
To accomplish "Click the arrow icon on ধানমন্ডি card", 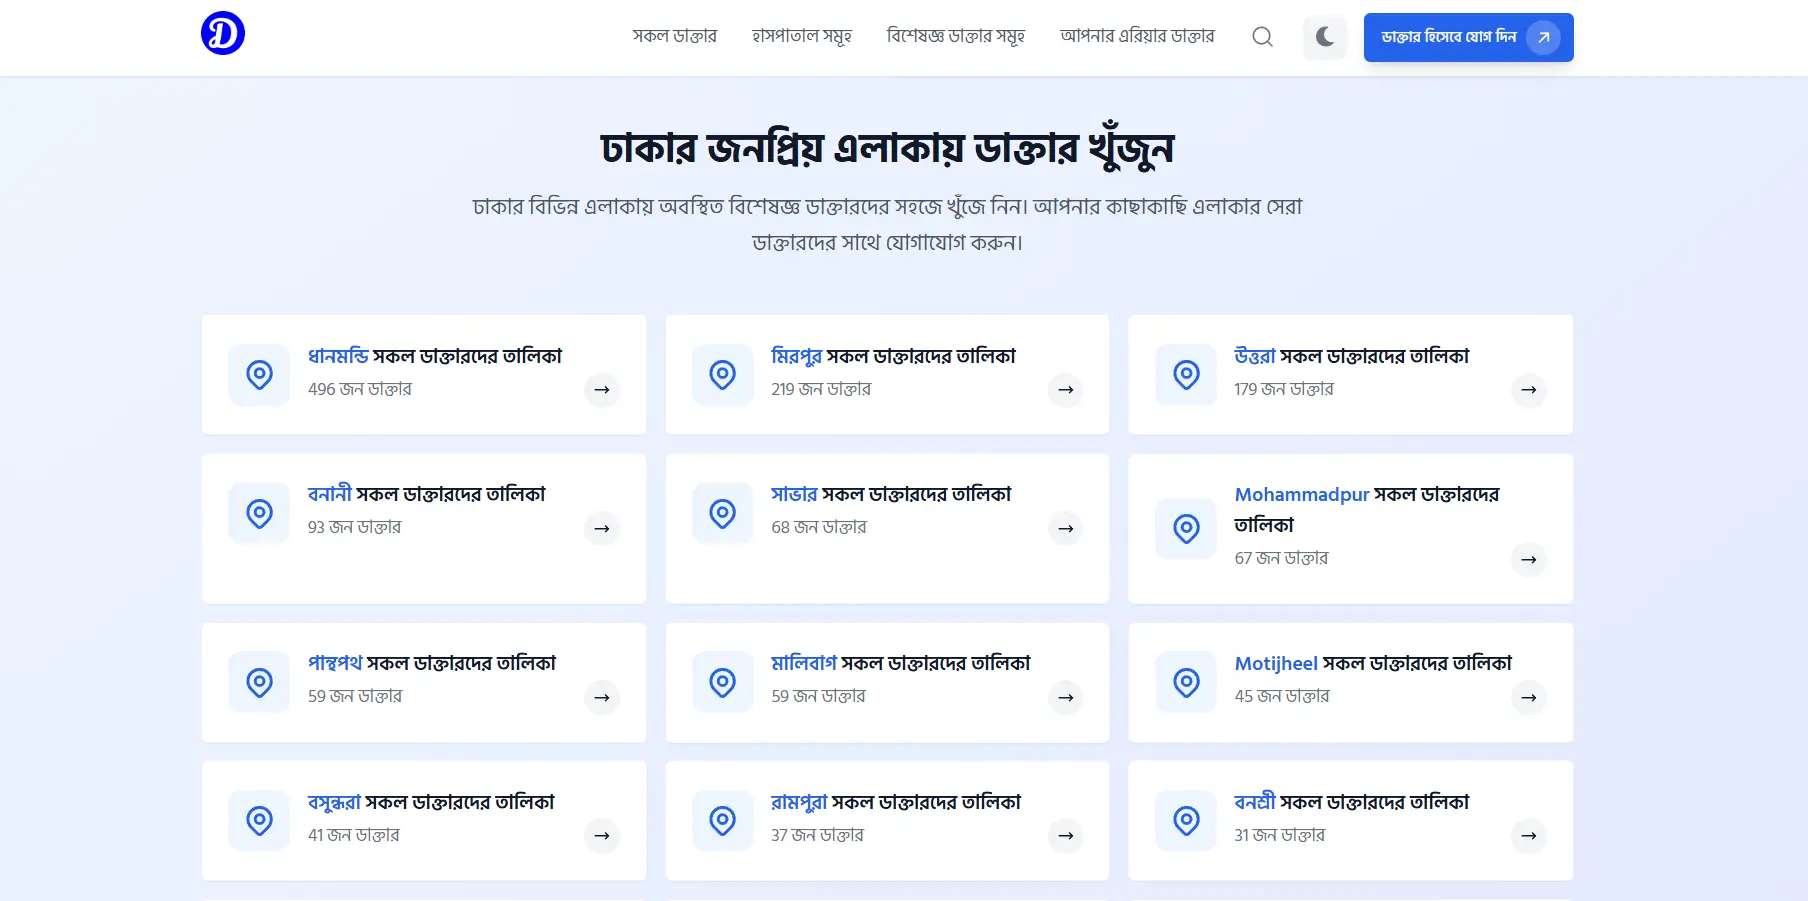I will tap(602, 390).
